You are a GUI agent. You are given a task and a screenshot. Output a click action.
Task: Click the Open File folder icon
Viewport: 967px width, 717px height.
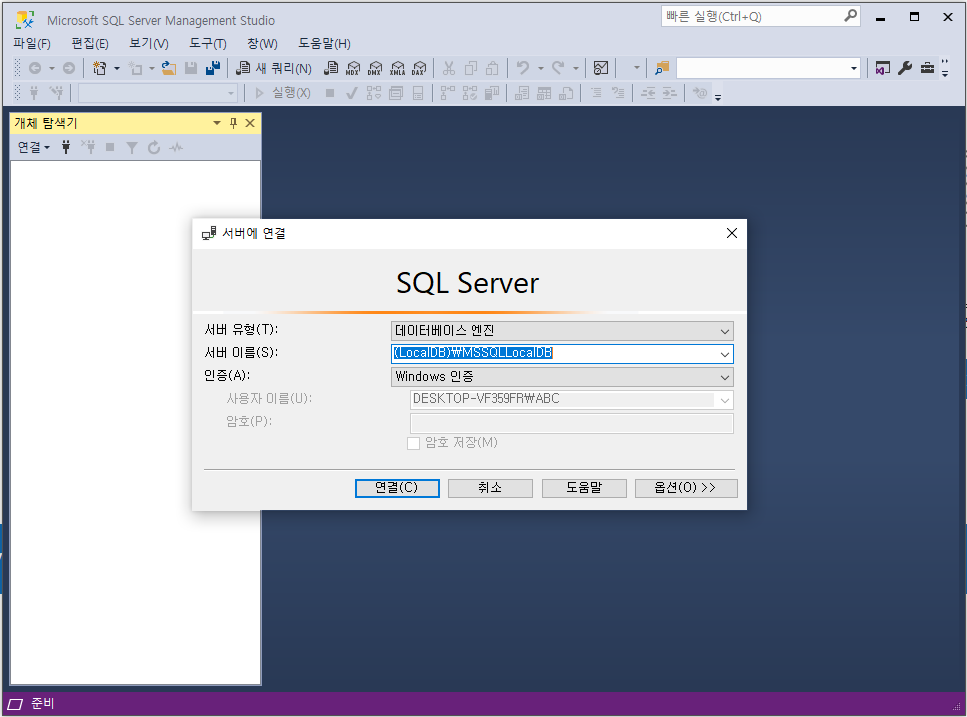coord(168,68)
